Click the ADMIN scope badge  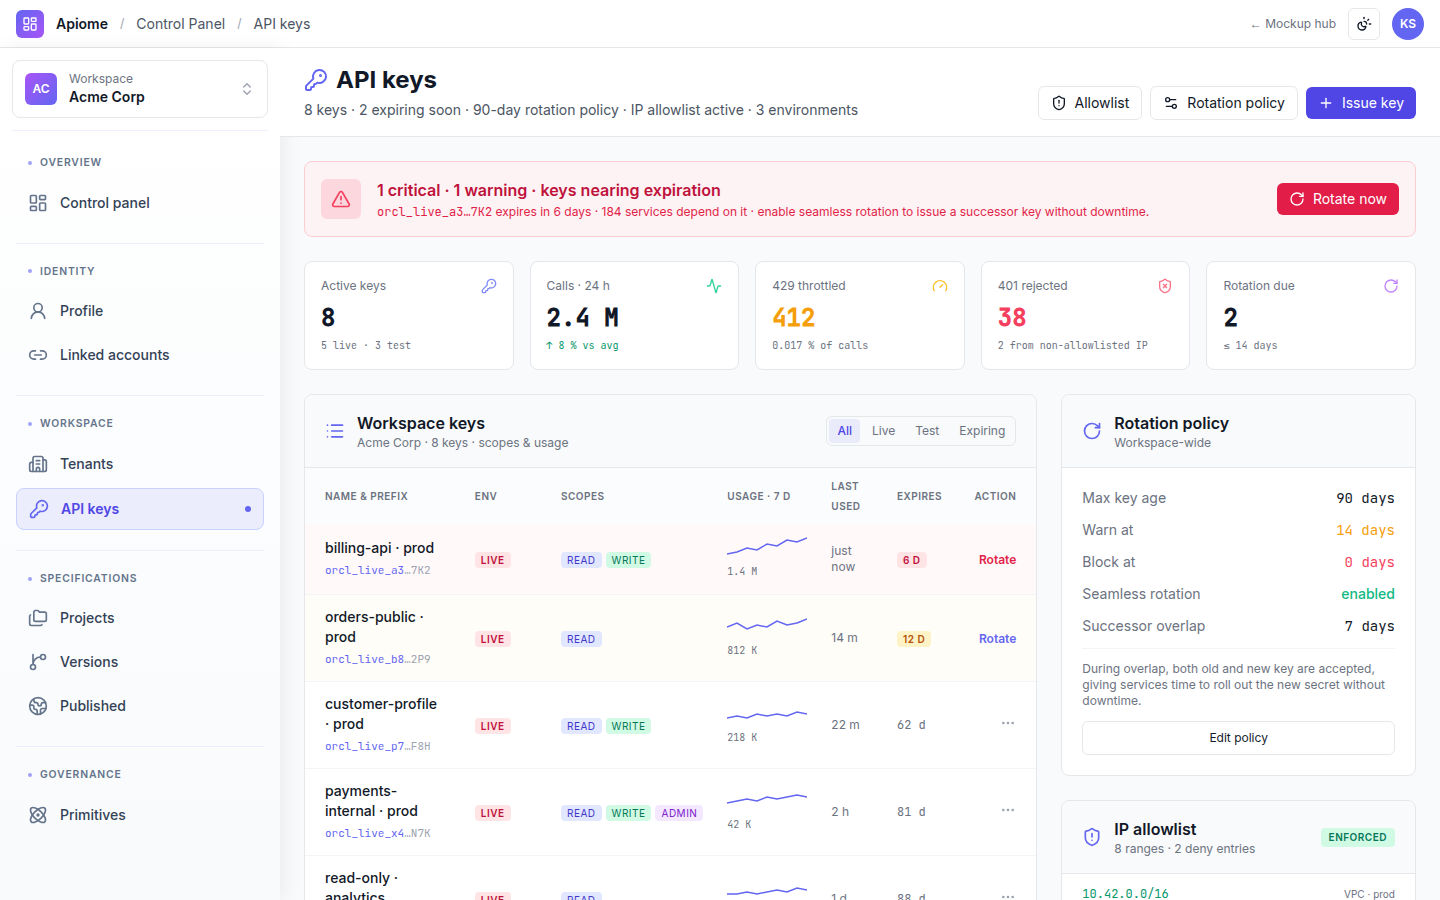point(679,813)
